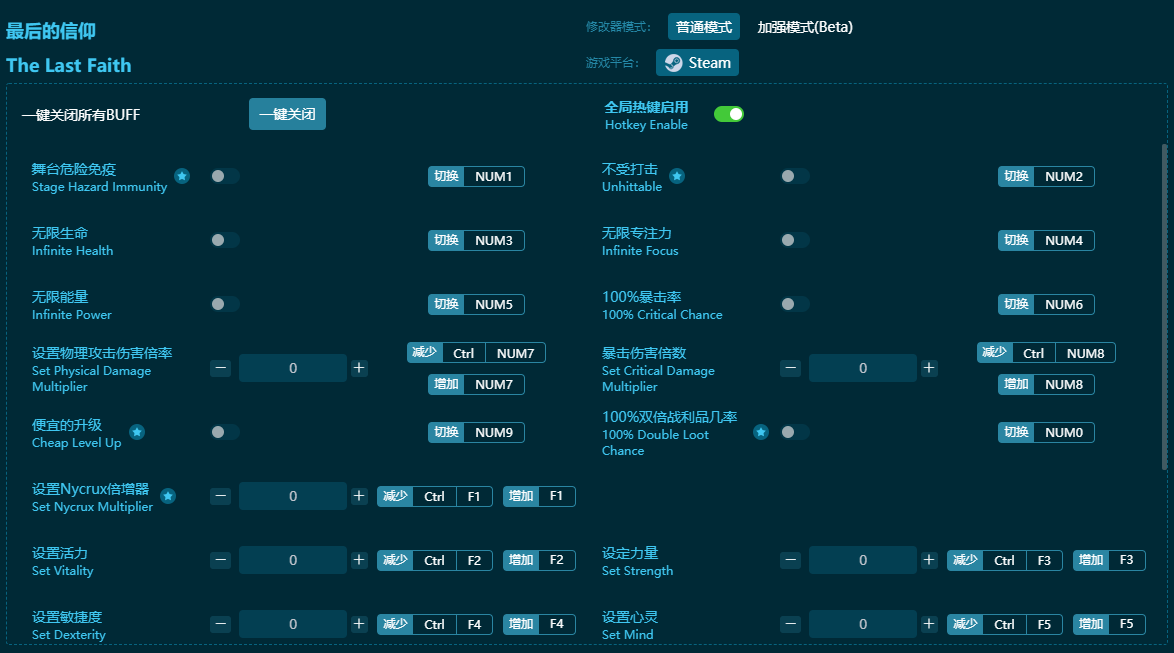Click the Steam platform icon button

697,62
